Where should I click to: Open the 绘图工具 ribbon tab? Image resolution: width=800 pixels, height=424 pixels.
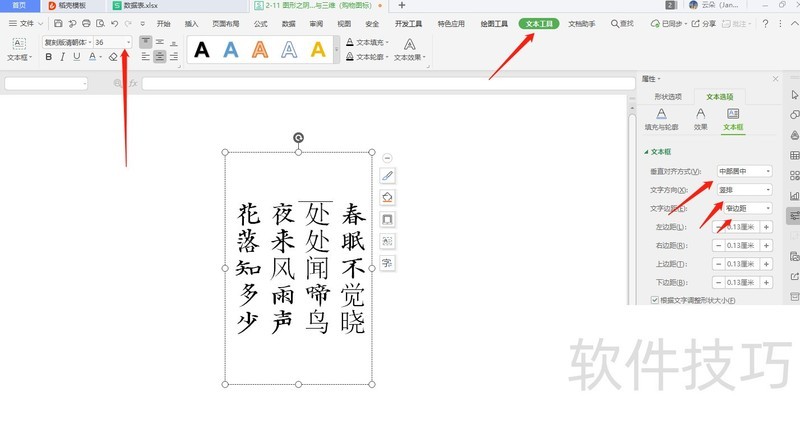point(494,23)
